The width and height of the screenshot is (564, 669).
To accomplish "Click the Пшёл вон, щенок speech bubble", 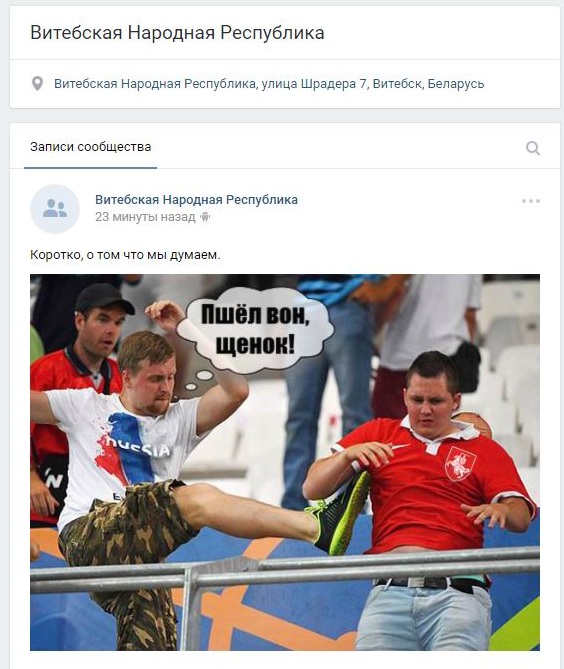I will [x=255, y=329].
